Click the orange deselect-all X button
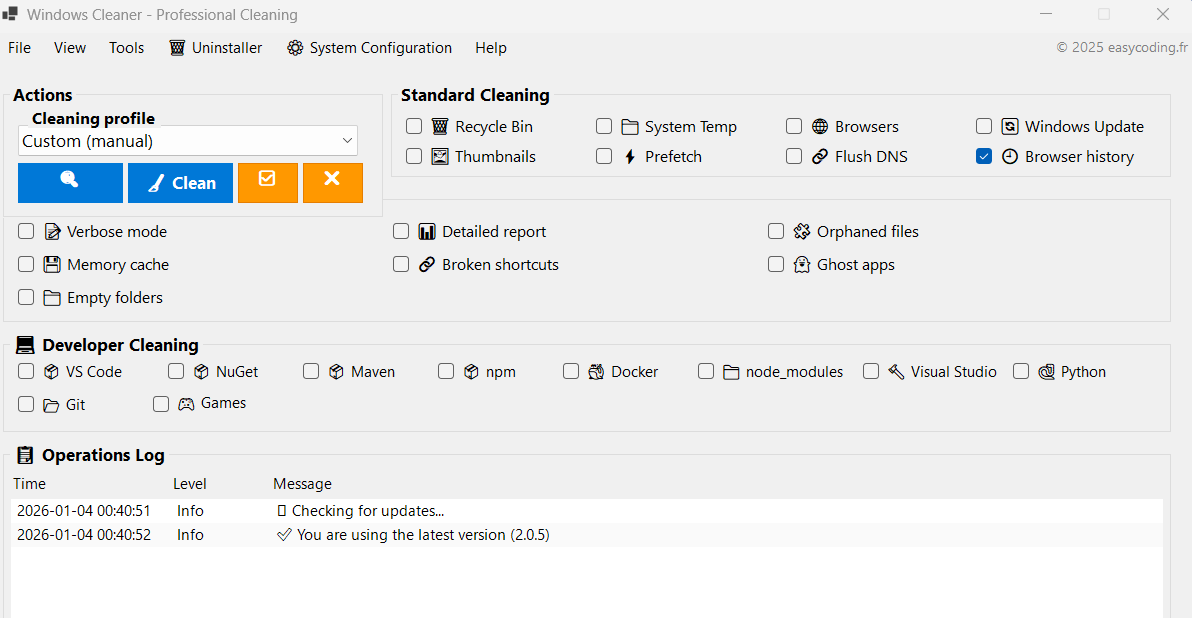Image resolution: width=1192 pixels, height=618 pixels. [x=332, y=182]
